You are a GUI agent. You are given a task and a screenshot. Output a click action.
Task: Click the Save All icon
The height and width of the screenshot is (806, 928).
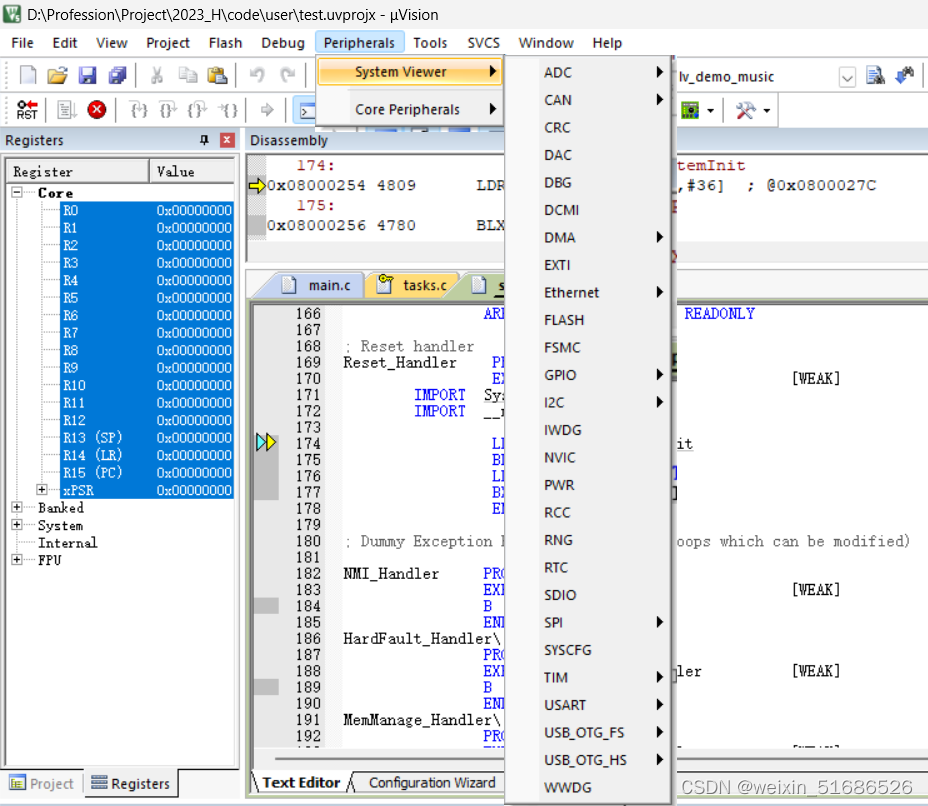coord(117,75)
